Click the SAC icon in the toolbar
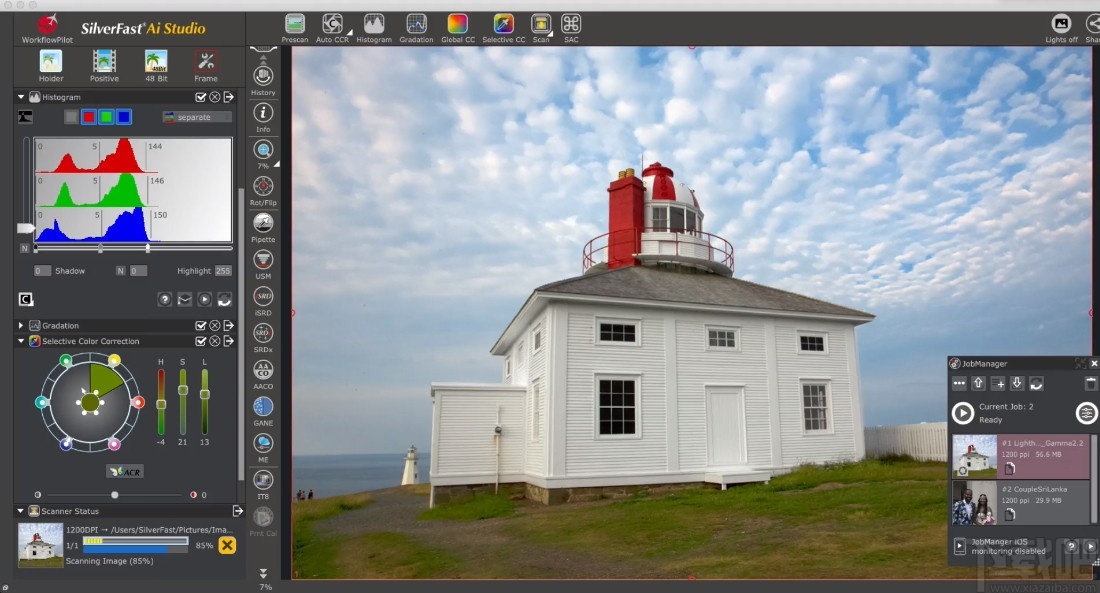This screenshot has height=593, width=1100. coord(570,25)
